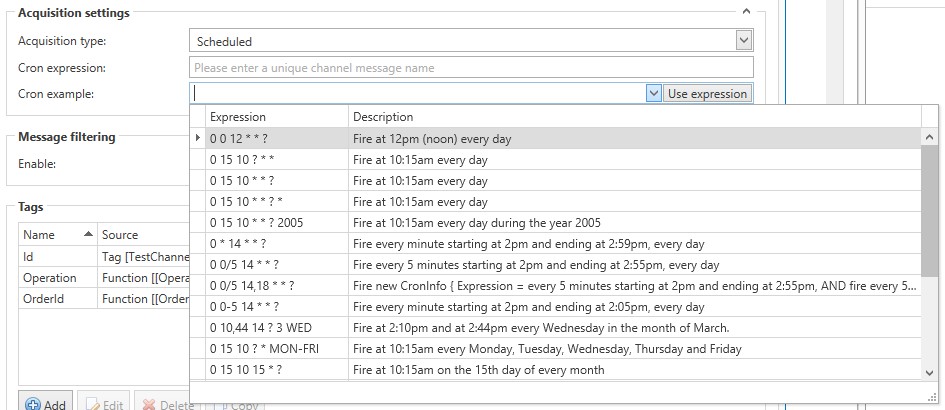Click the Add tag button

(44, 403)
